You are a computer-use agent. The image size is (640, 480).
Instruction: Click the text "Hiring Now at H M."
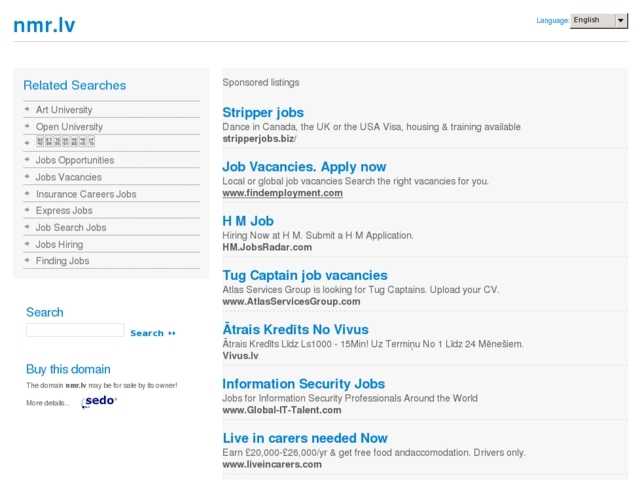tap(262, 236)
